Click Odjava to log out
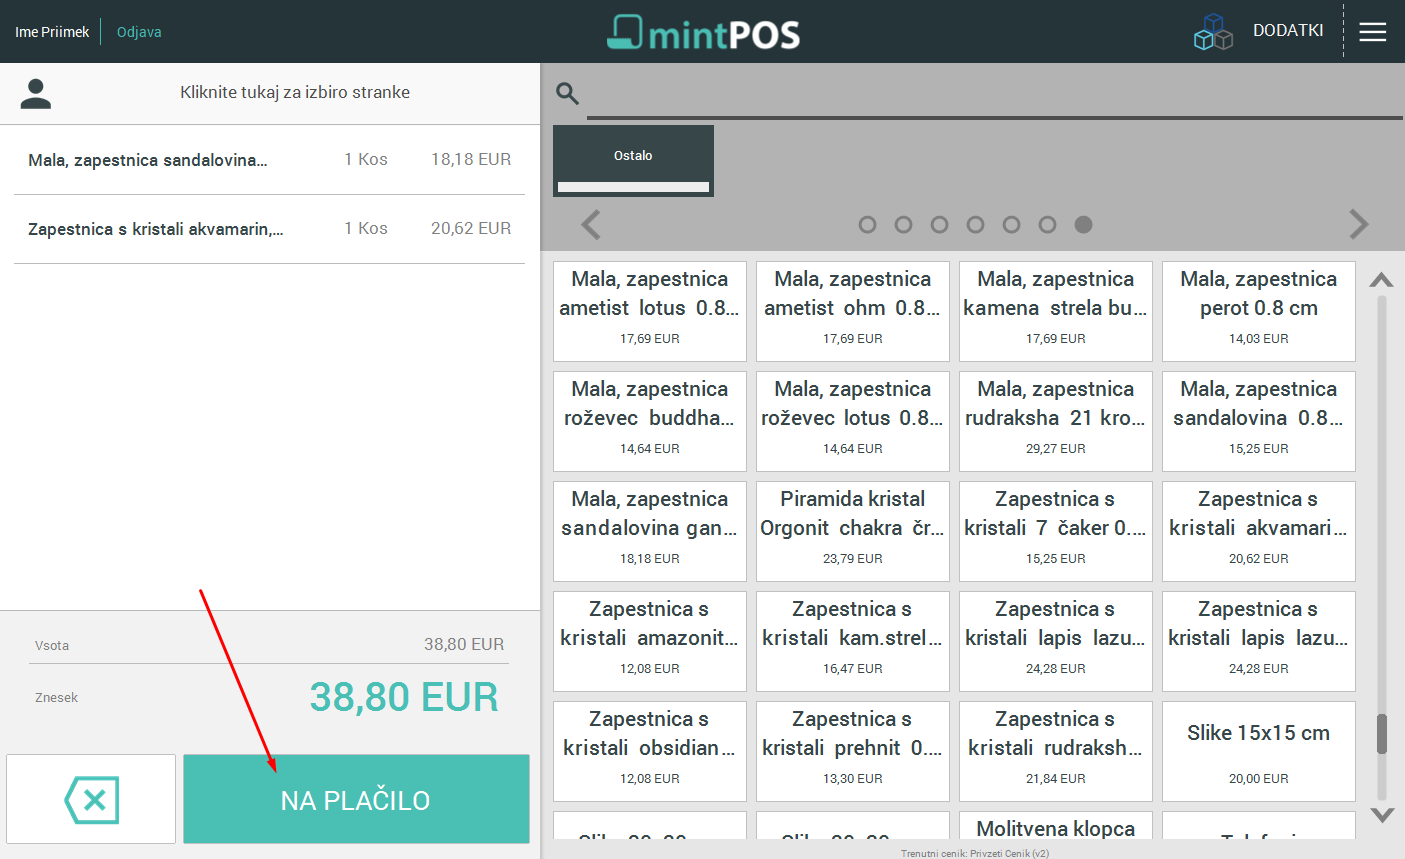 (x=139, y=32)
